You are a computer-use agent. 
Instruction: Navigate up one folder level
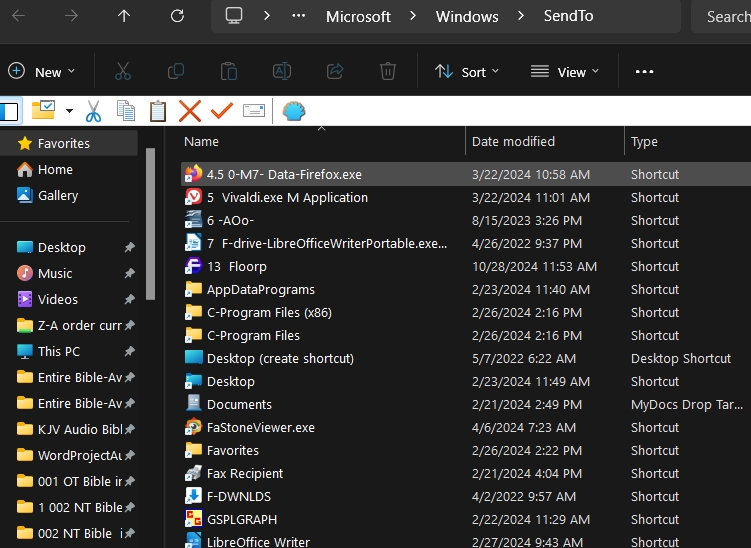coord(124,16)
